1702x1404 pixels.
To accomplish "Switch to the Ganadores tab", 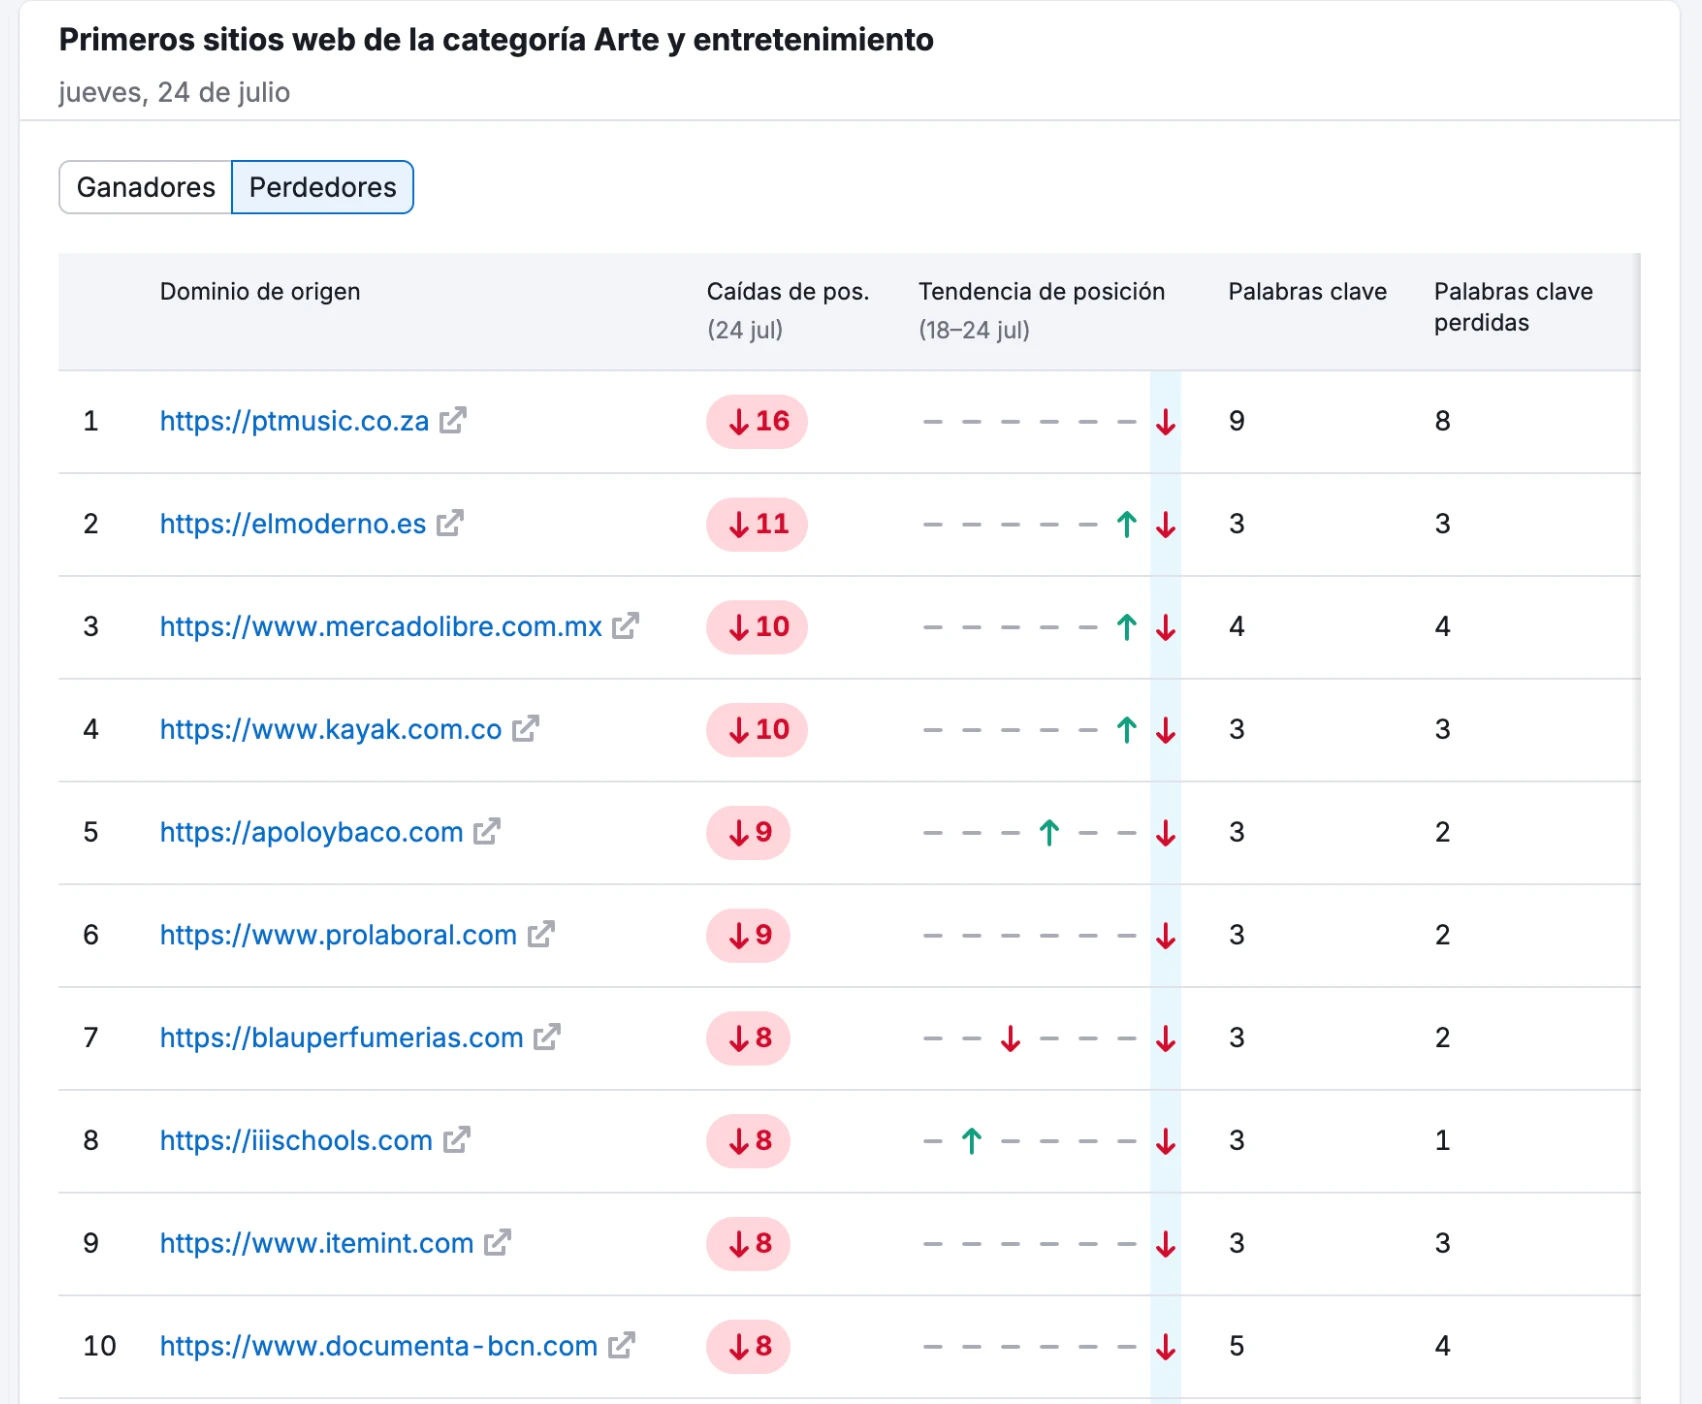I will (146, 187).
